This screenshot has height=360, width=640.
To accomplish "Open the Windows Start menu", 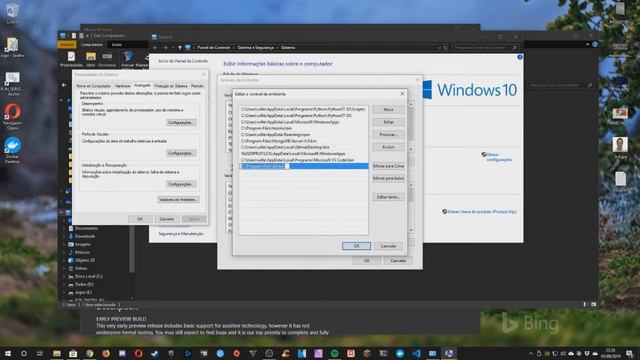I will [7, 353].
